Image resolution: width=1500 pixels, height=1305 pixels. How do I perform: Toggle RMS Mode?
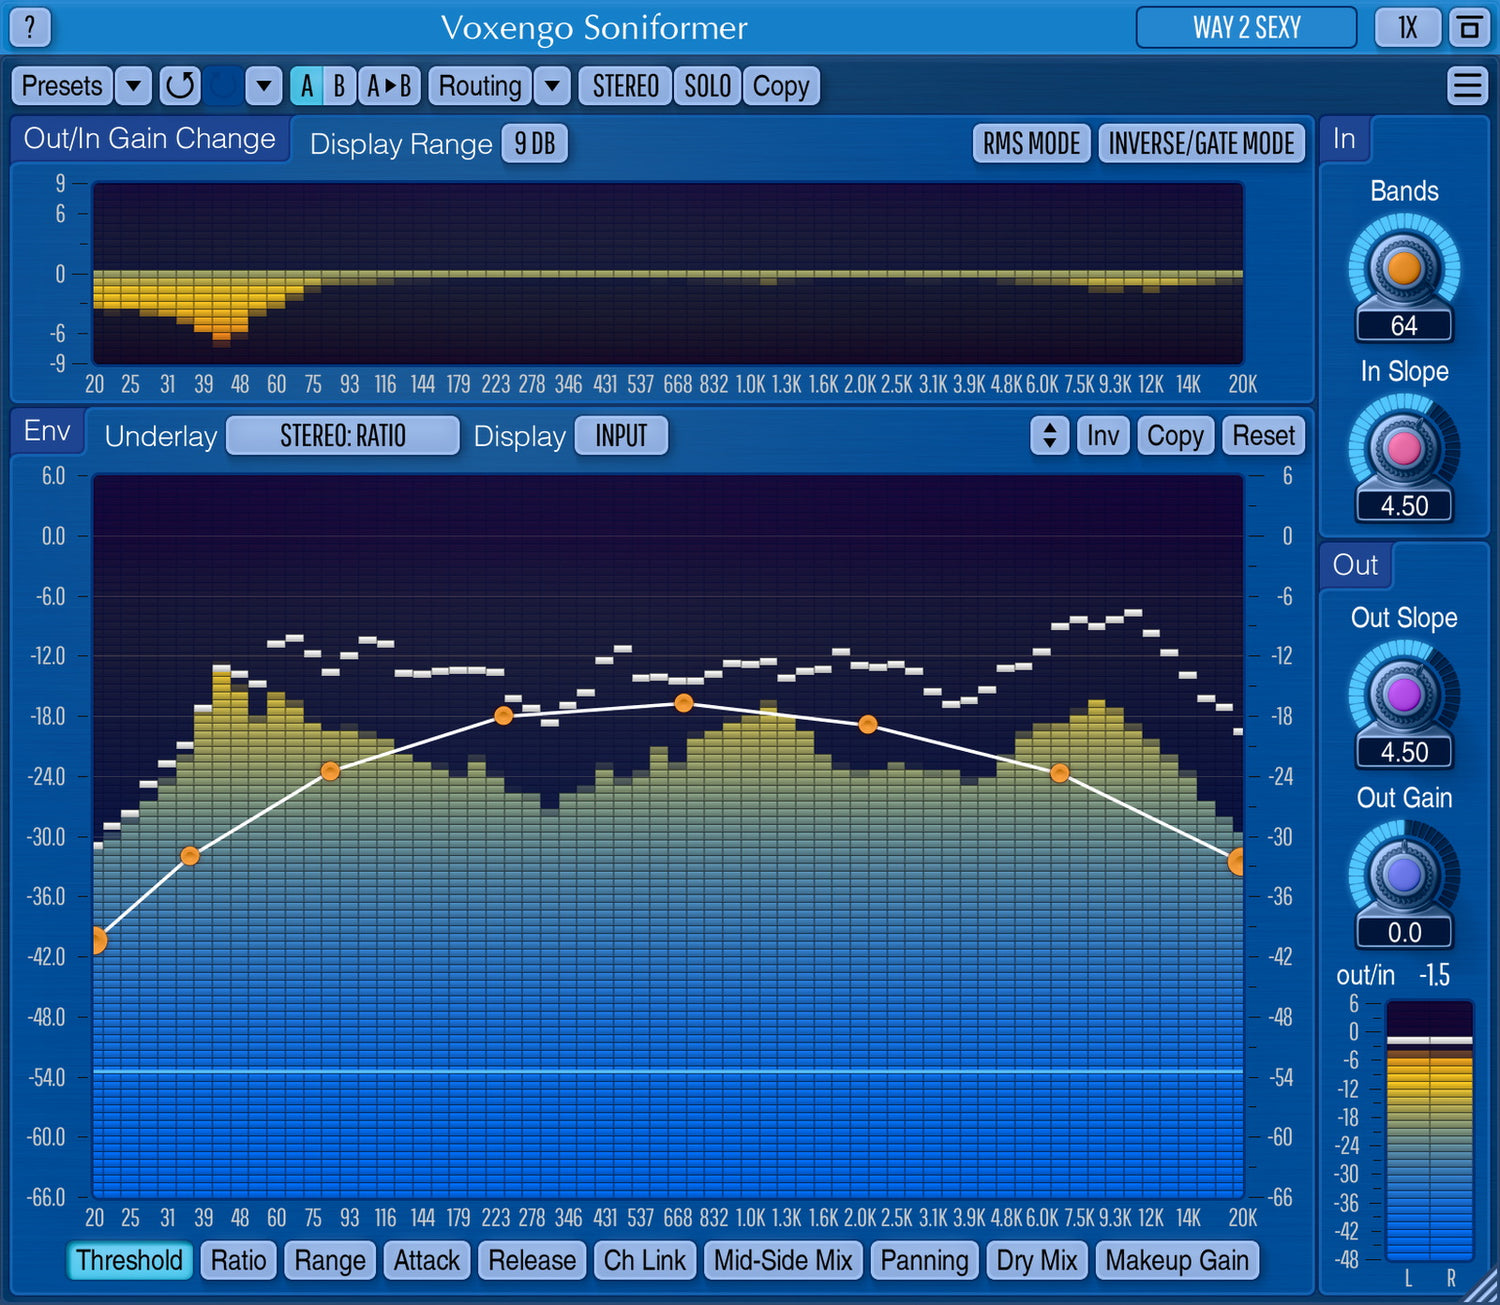1031,144
